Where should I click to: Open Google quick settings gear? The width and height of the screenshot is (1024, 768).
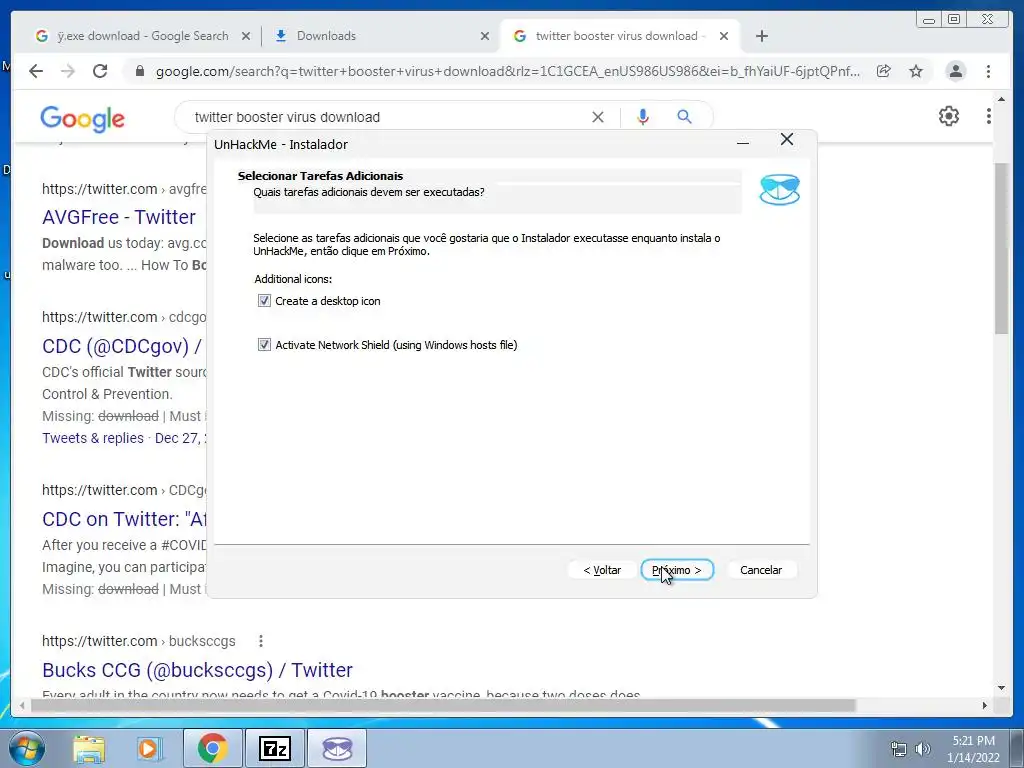coord(948,116)
